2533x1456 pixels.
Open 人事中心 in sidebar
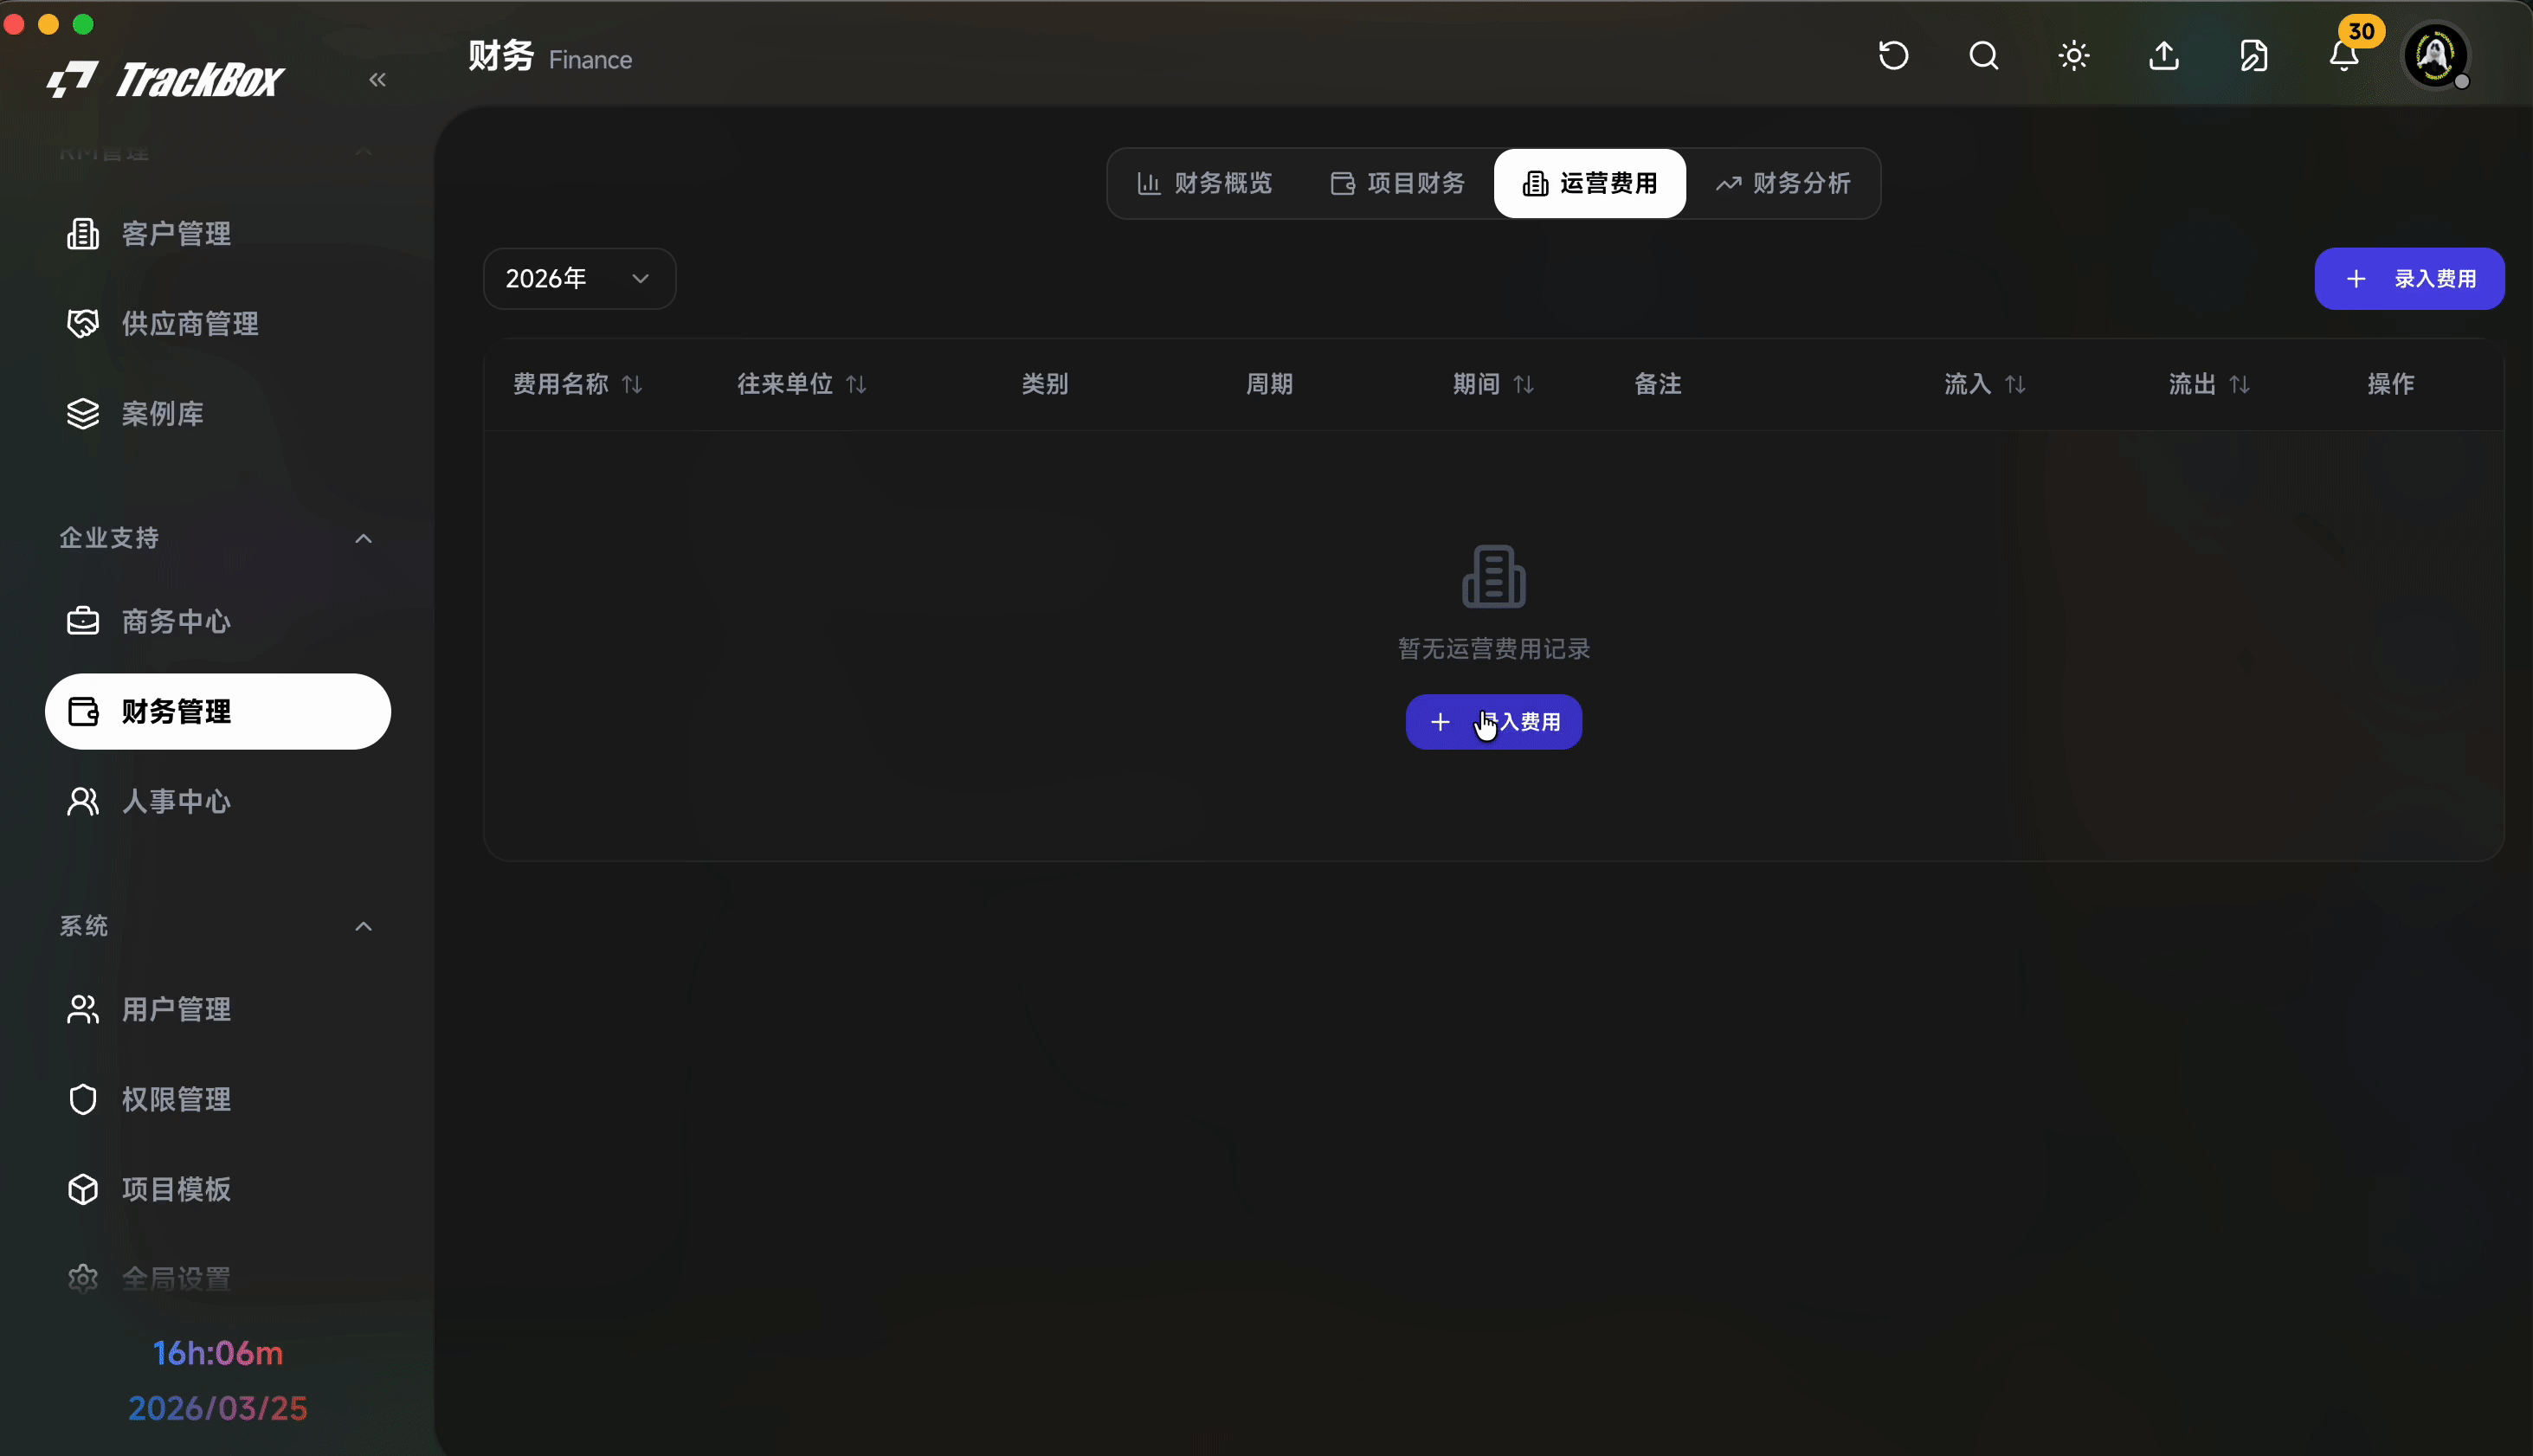coord(217,802)
